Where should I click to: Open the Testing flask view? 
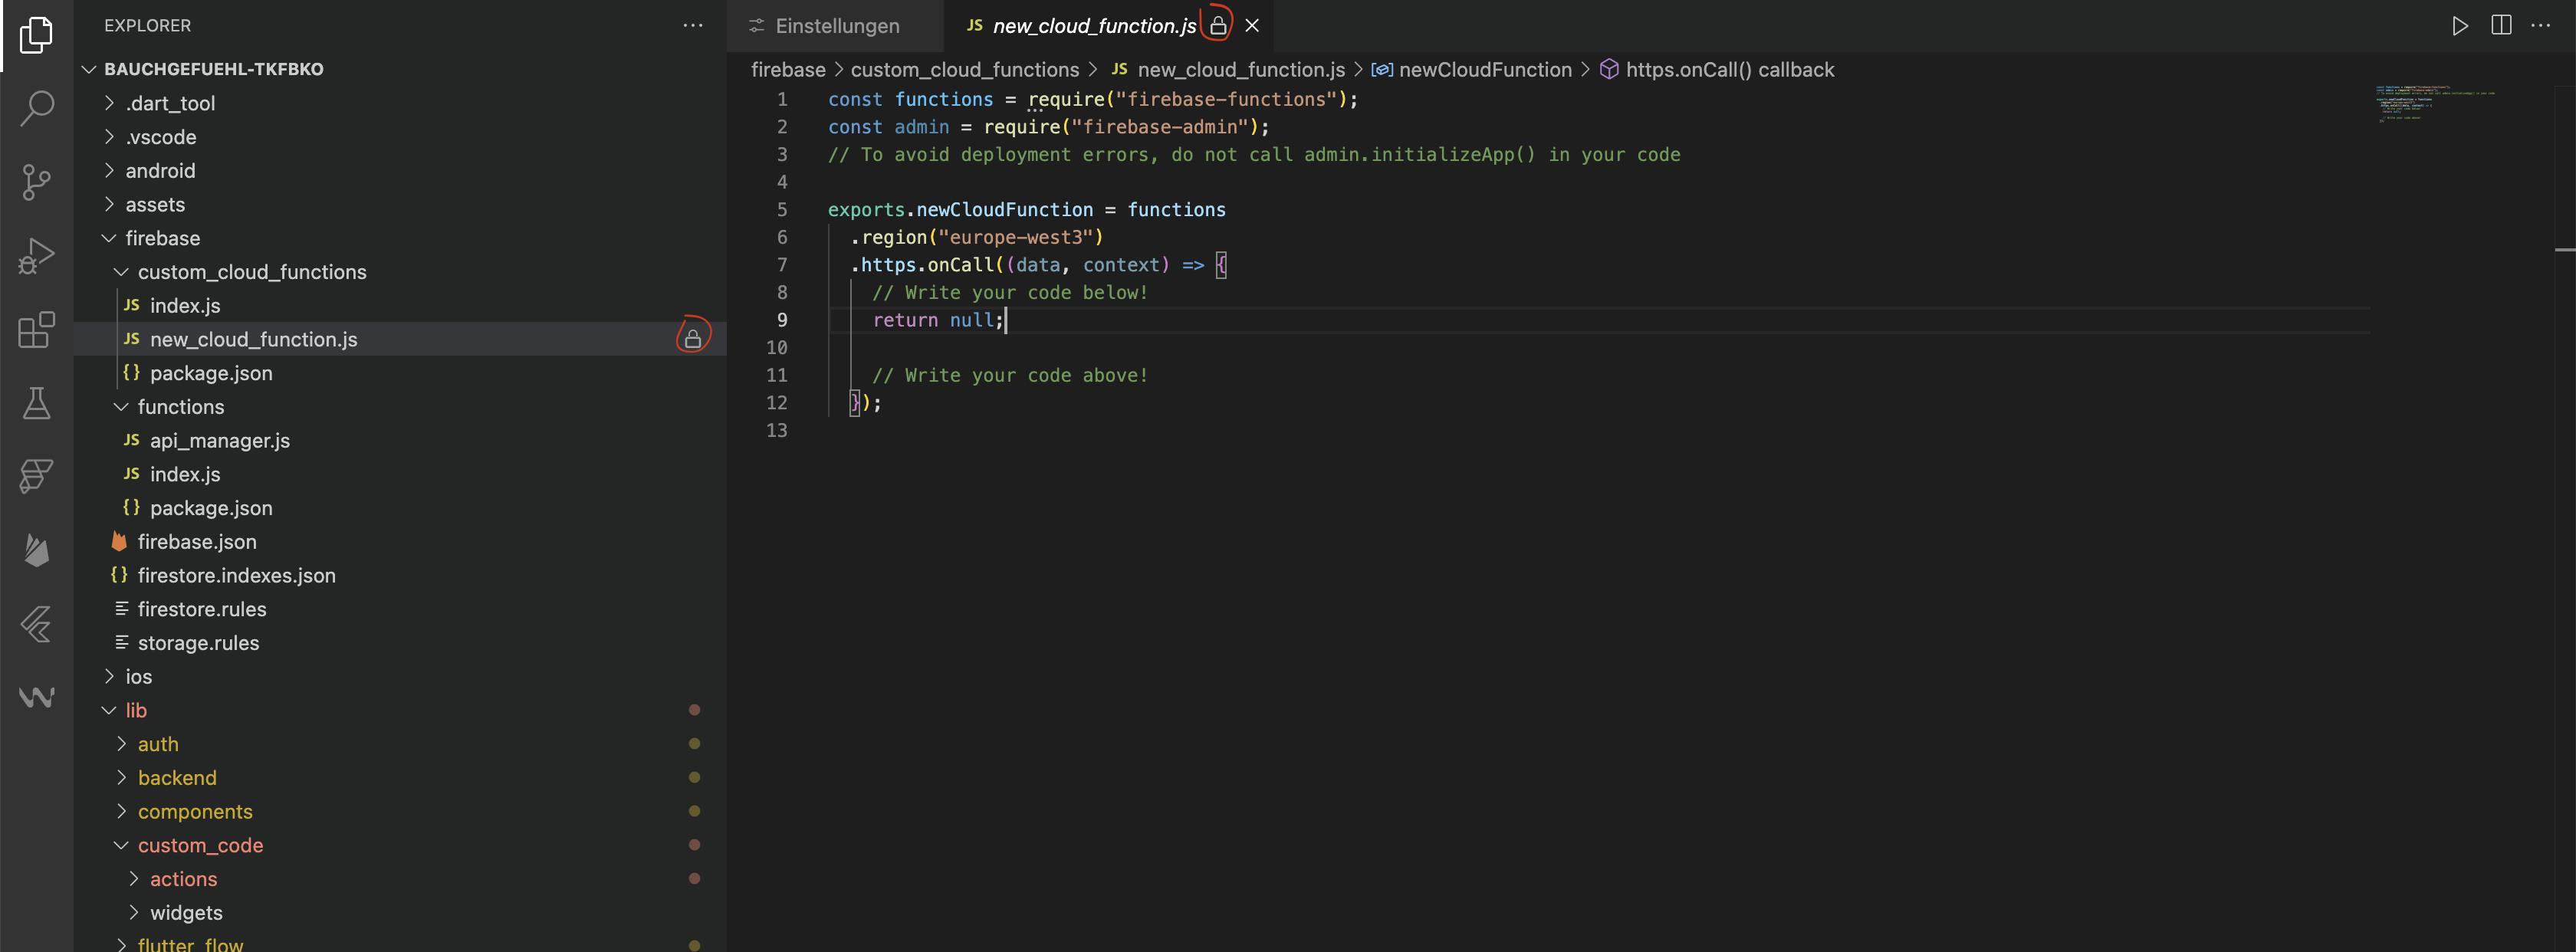pos(37,403)
